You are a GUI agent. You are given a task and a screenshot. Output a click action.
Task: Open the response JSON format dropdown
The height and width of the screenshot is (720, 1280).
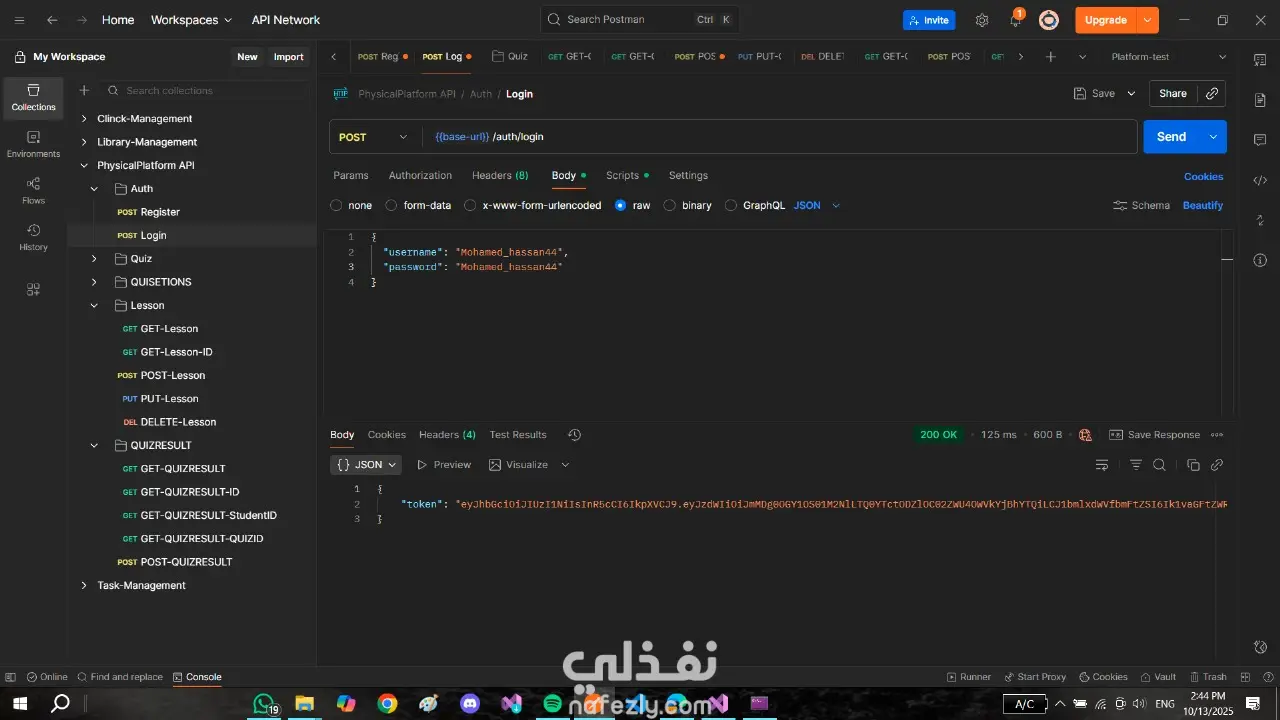point(366,465)
